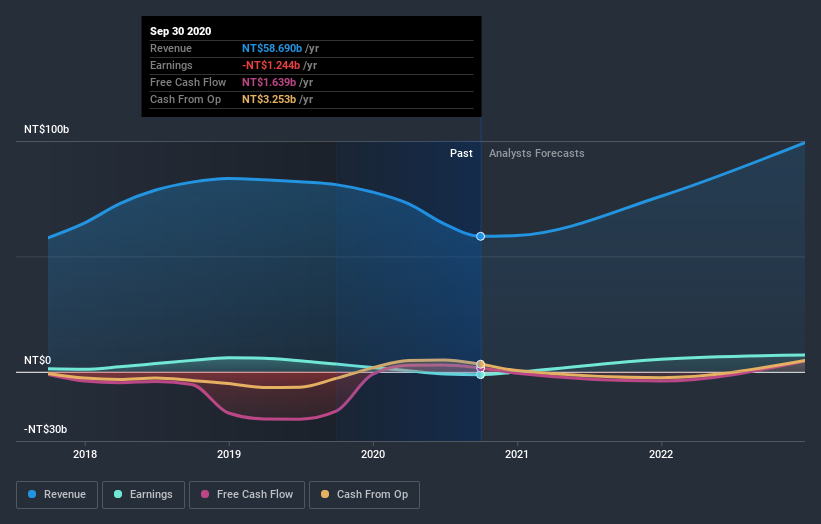Viewport: 821px width, 524px height.
Task: Select the 2019 x-axis label
Action: [229, 454]
